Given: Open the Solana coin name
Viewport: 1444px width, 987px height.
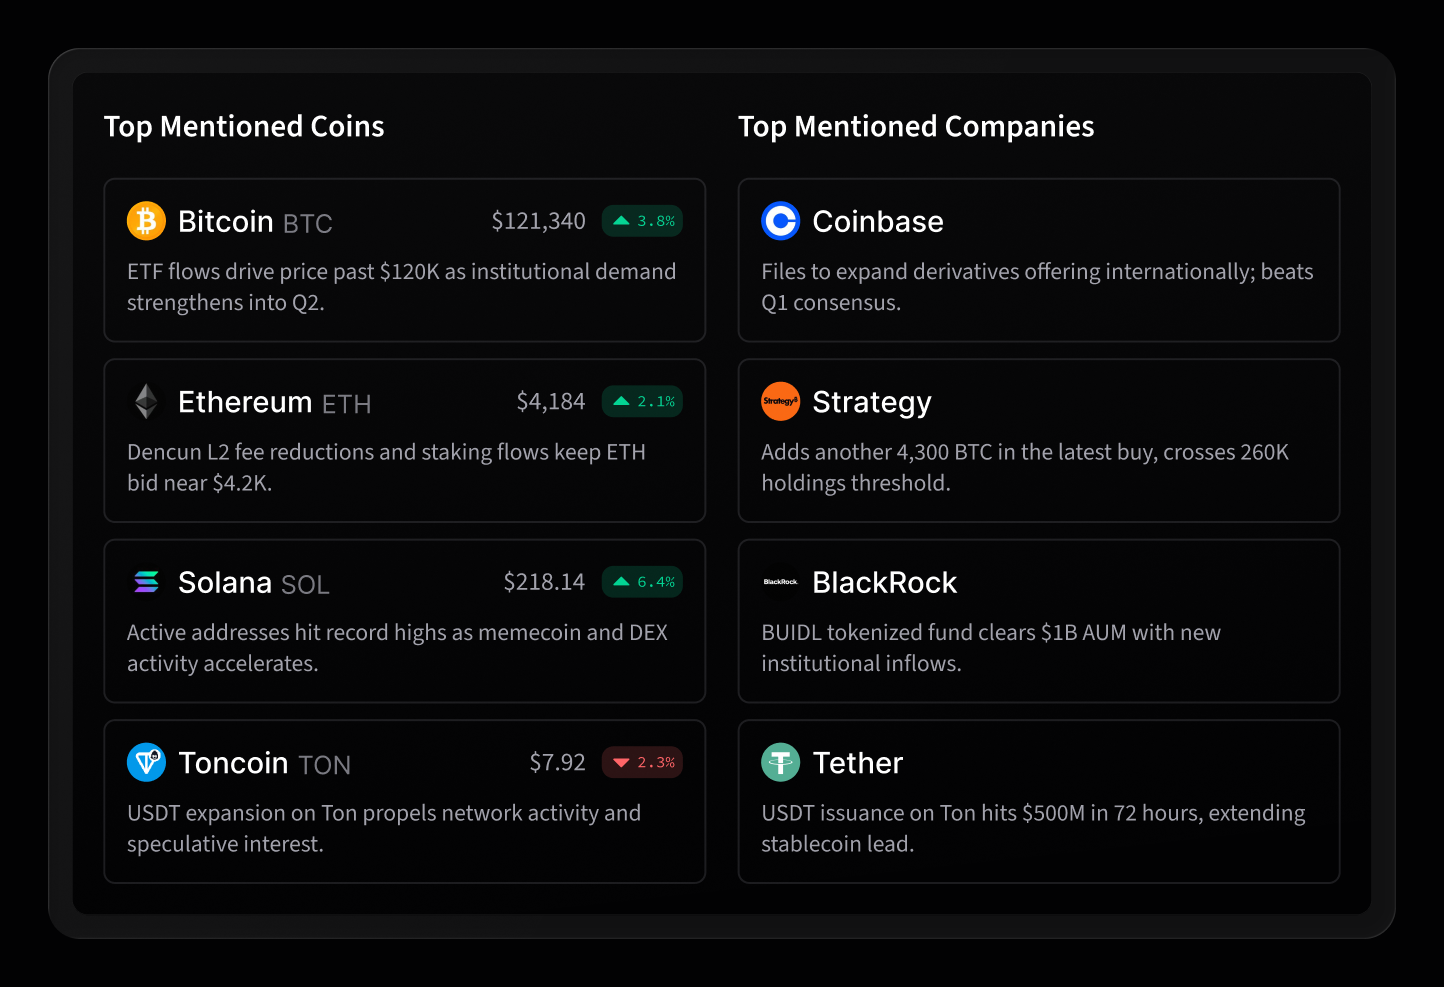Looking at the screenshot, I should (225, 582).
